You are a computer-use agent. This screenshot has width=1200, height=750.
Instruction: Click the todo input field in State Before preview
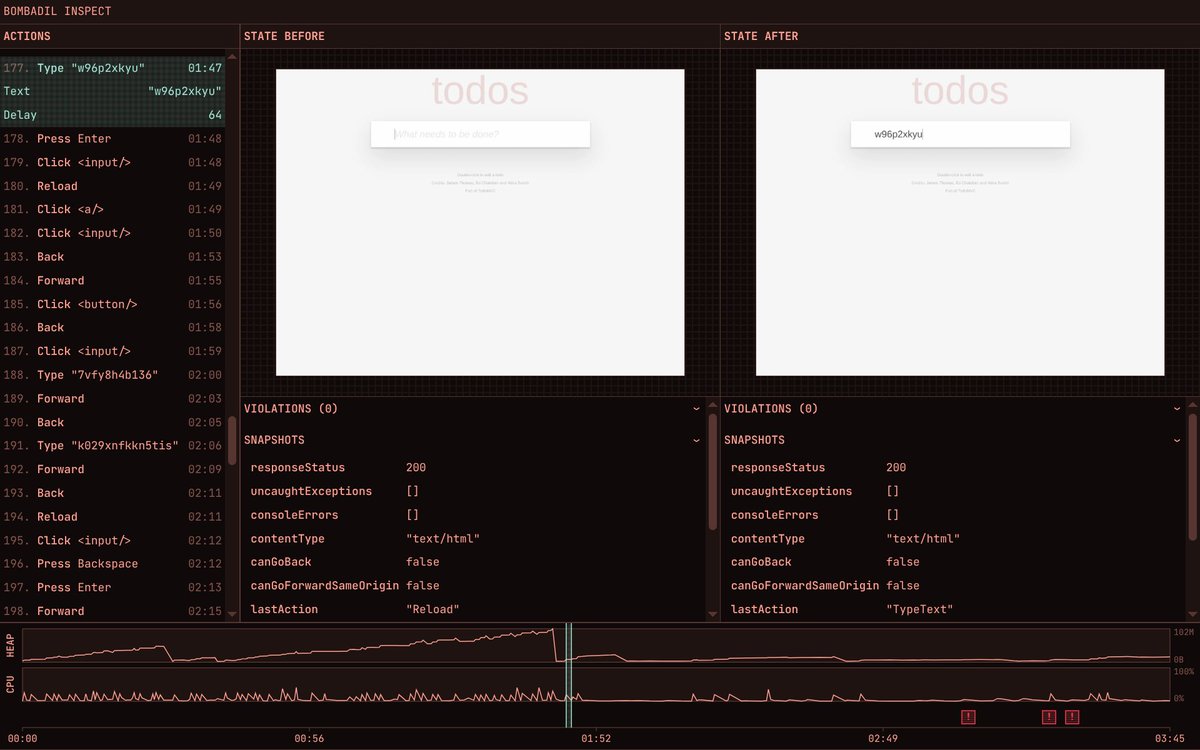pos(480,133)
